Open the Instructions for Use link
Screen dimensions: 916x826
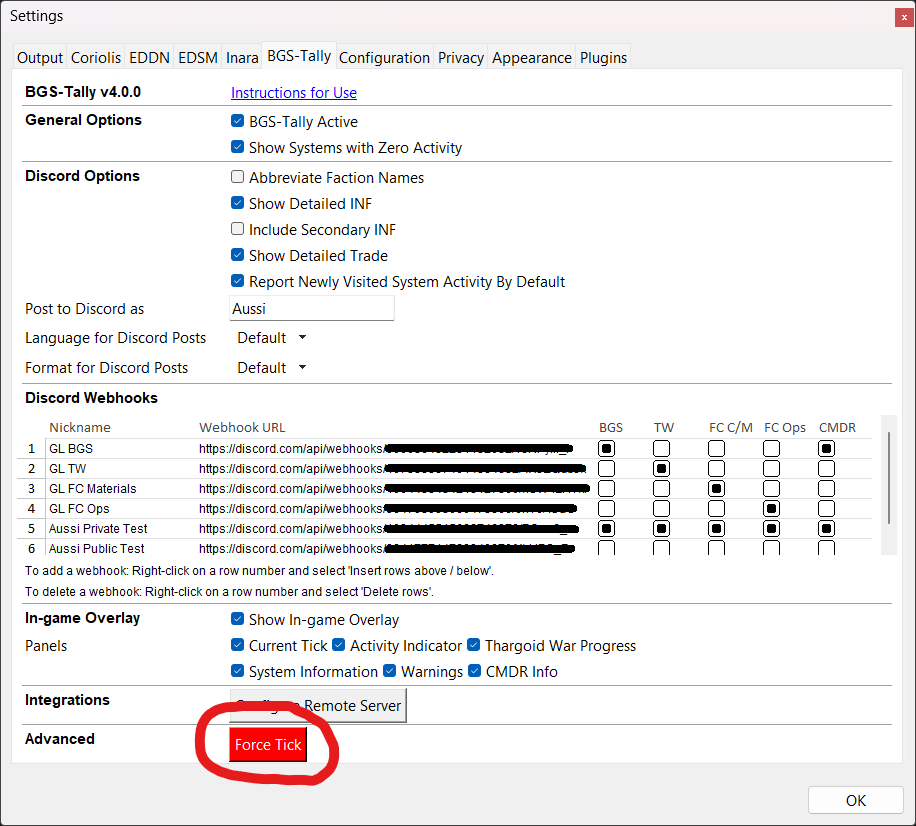click(294, 93)
